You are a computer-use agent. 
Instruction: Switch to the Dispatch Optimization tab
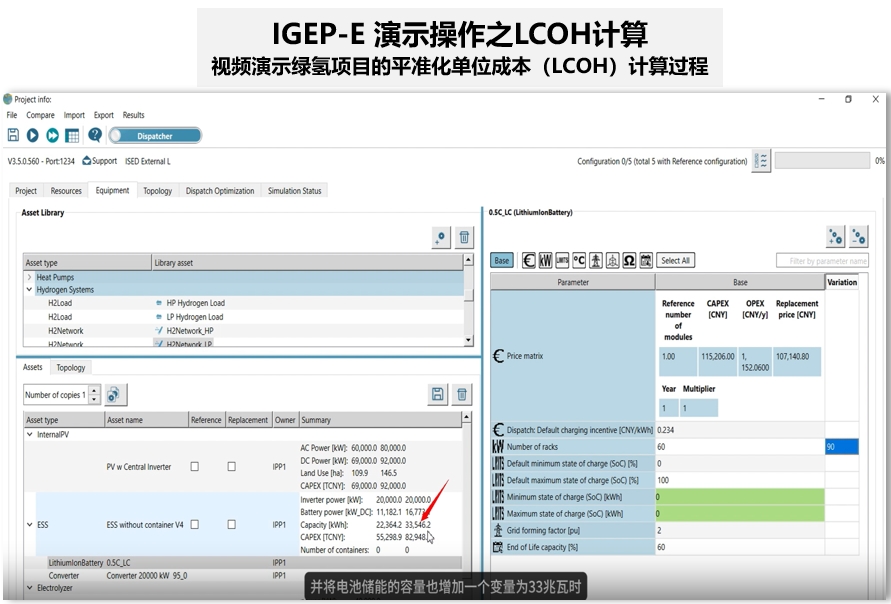(x=220, y=191)
